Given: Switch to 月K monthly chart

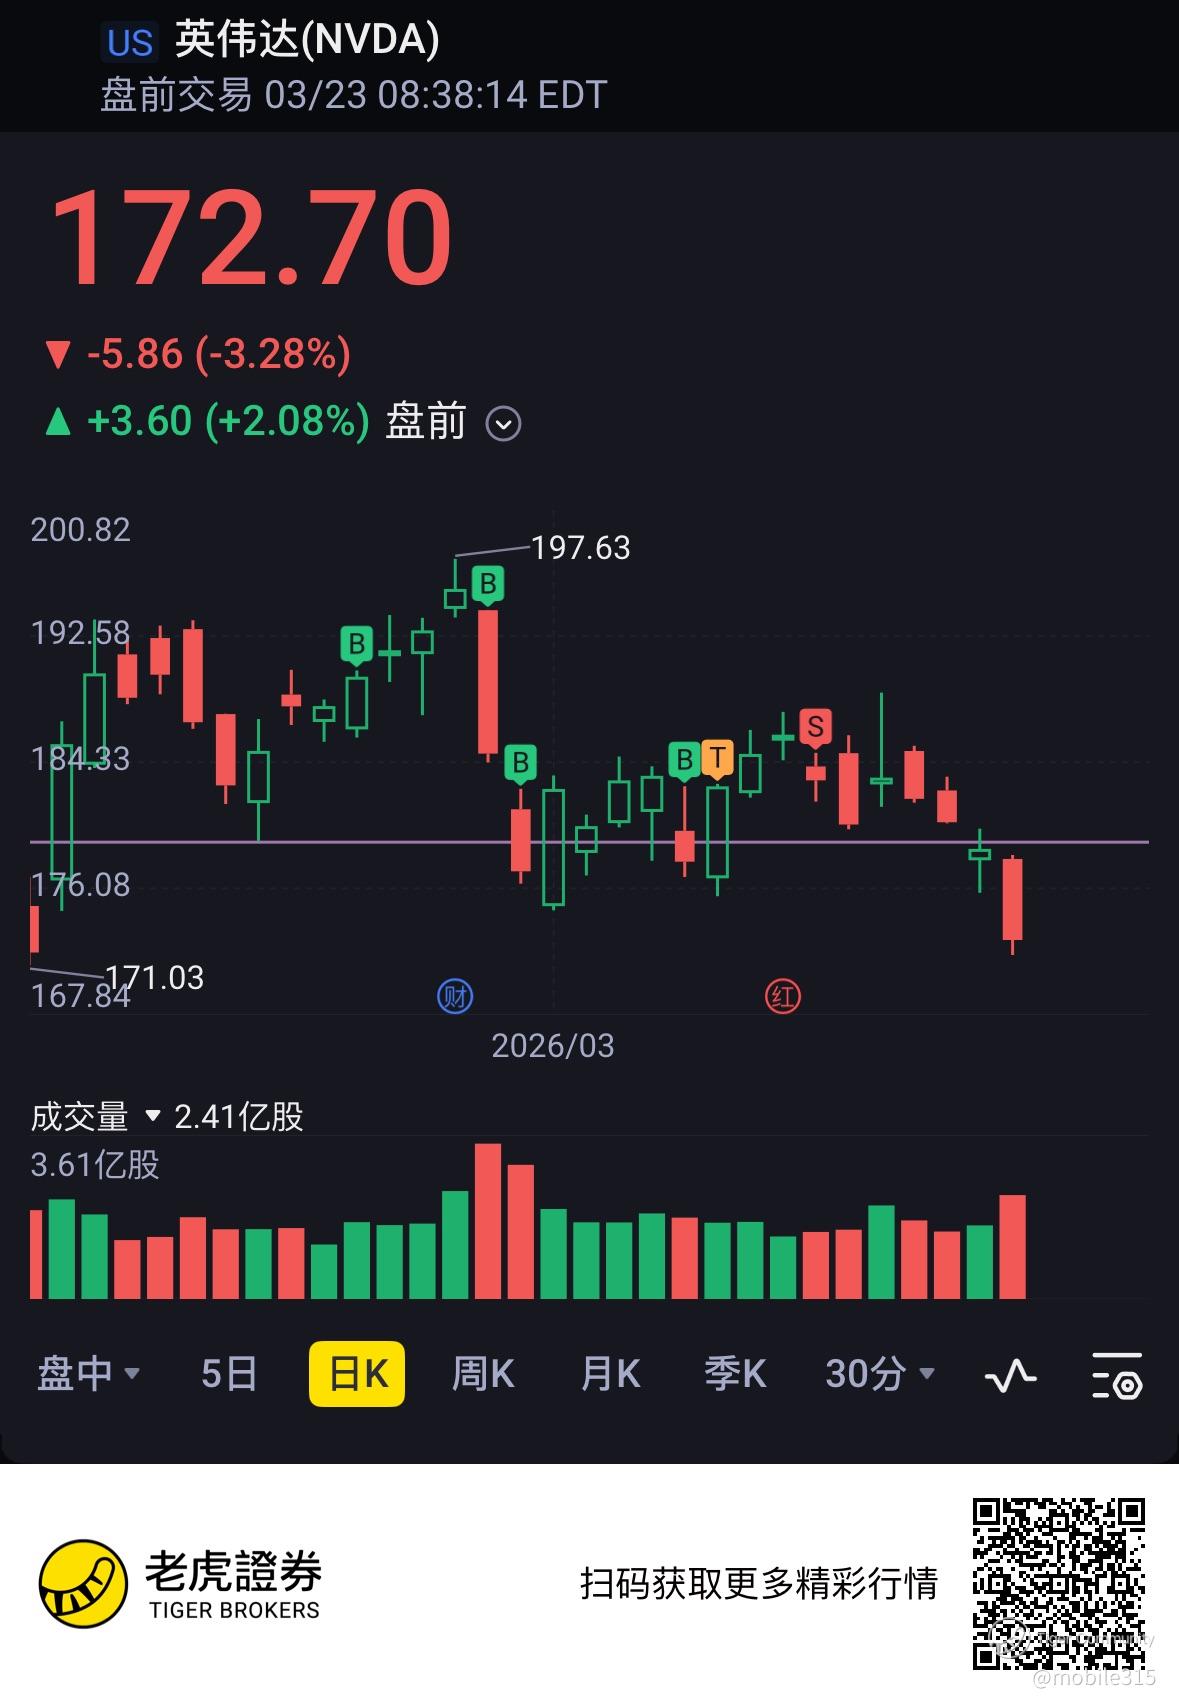Looking at the screenshot, I should 610,1374.
